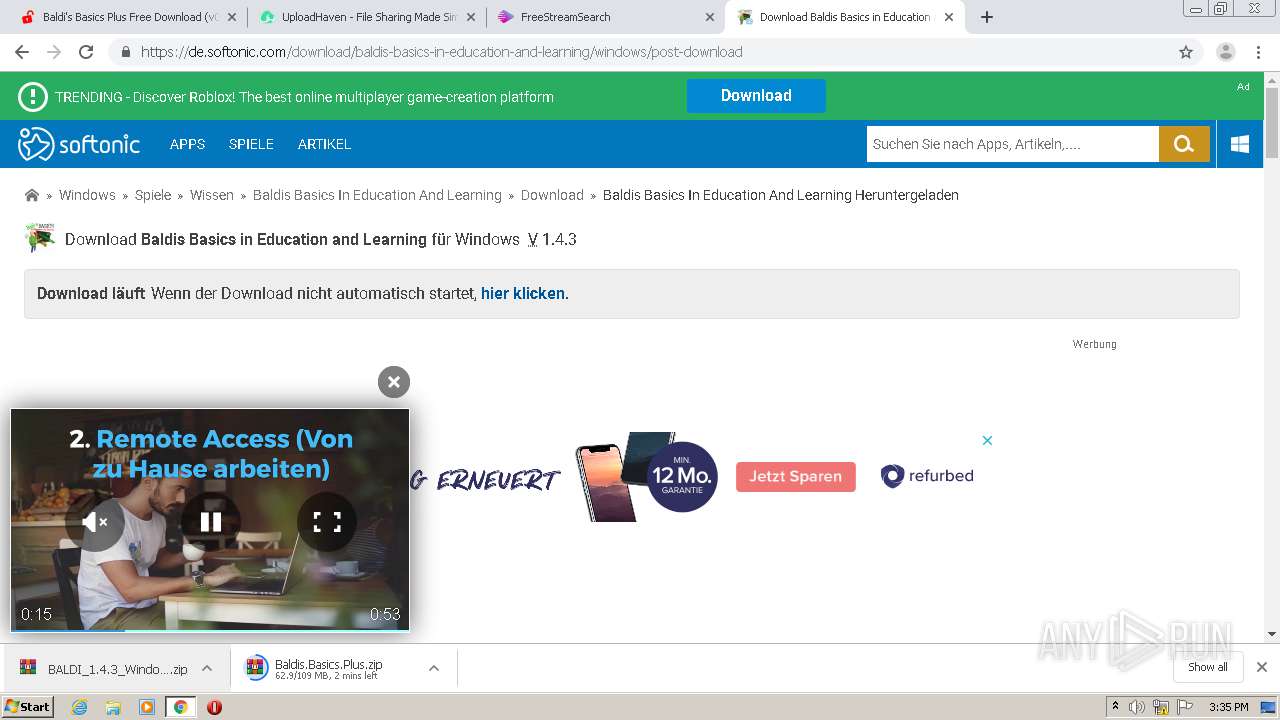Open the system tray volume icon
Screen dimensions: 1280x720
pos(1137,707)
